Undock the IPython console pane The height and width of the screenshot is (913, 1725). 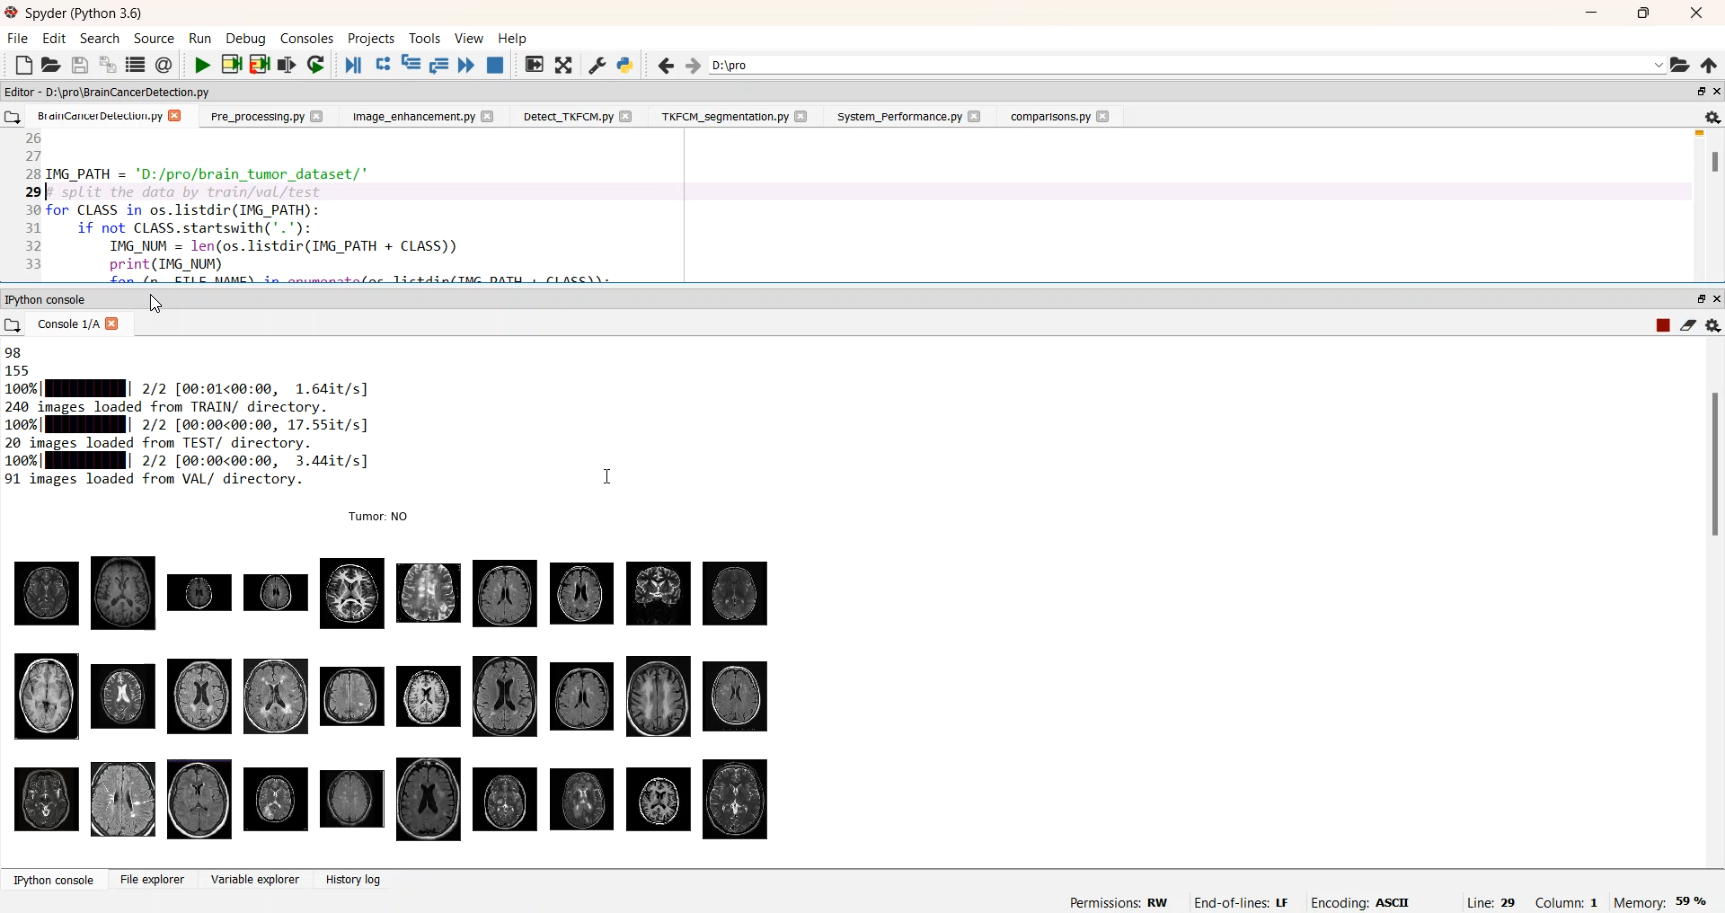click(x=1701, y=300)
